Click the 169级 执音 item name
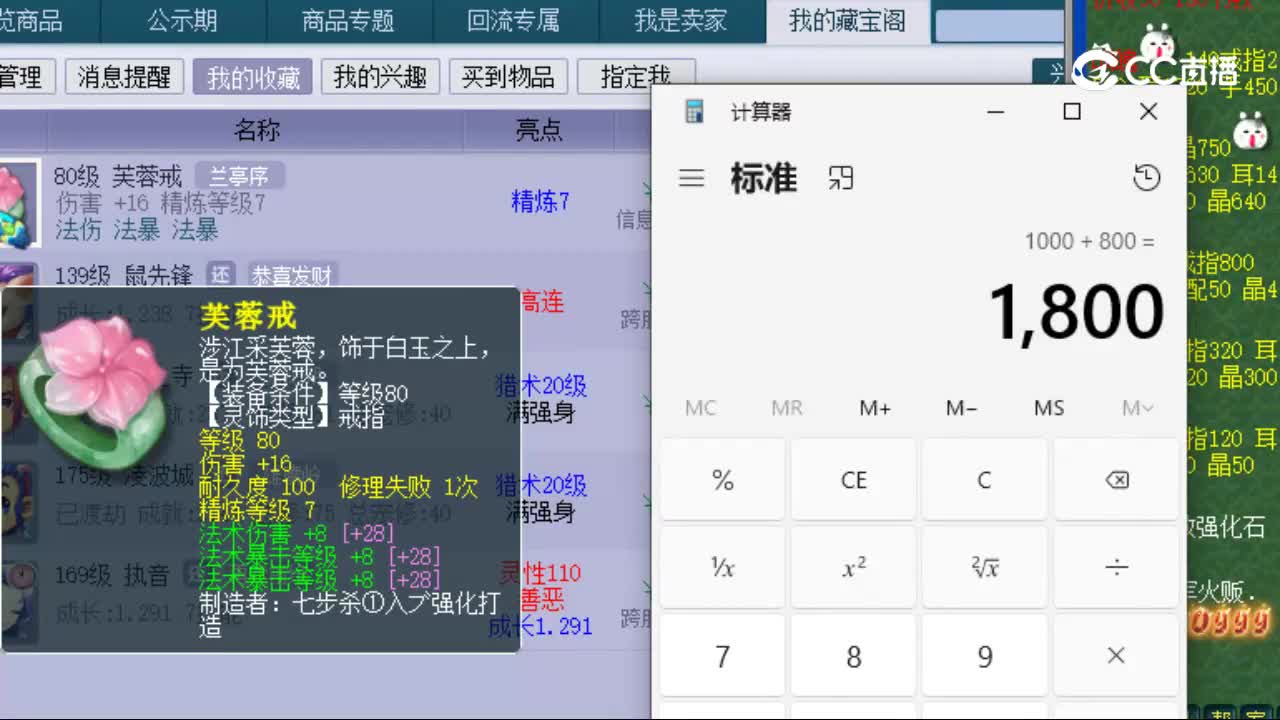Viewport: 1280px width, 720px height. pyautogui.click(x=112, y=576)
